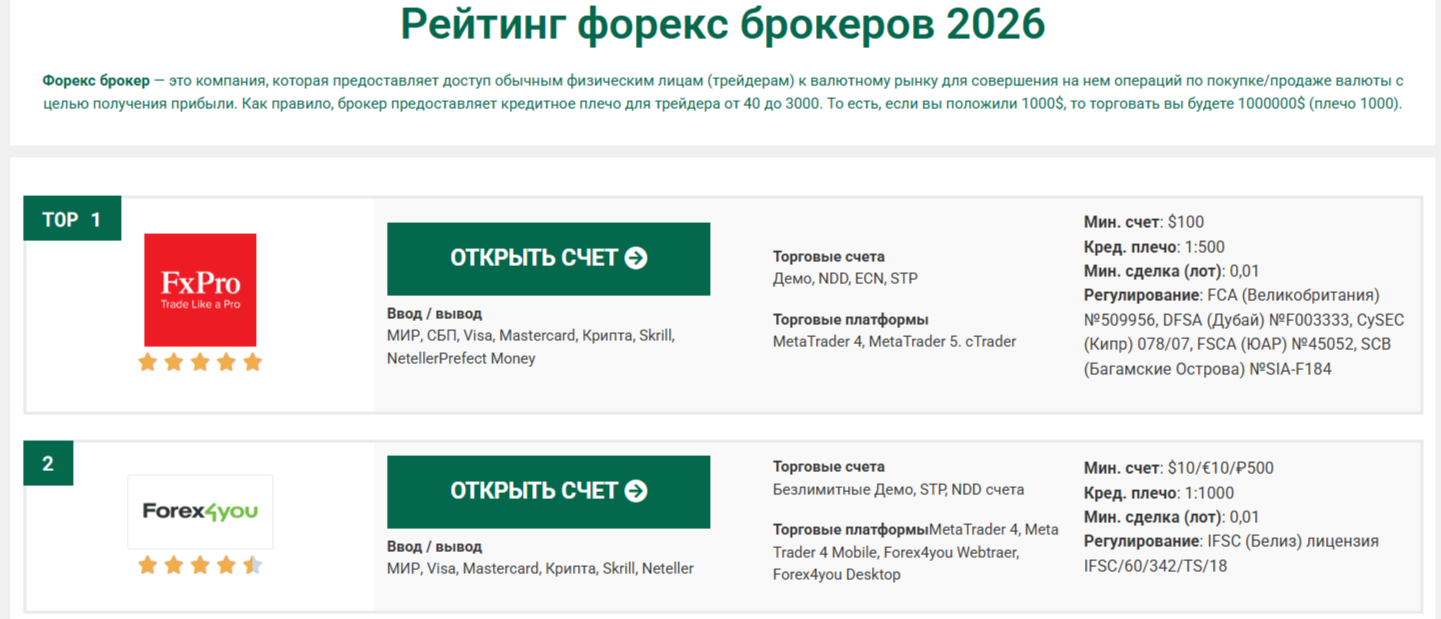The image size is (1441, 619).
Task: Click Forex4you Ввод / вывод label
Action: pos(434,547)
